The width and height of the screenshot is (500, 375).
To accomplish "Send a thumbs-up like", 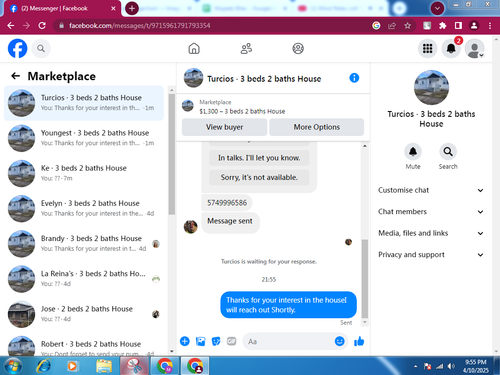I will click(x=359, y=341).
